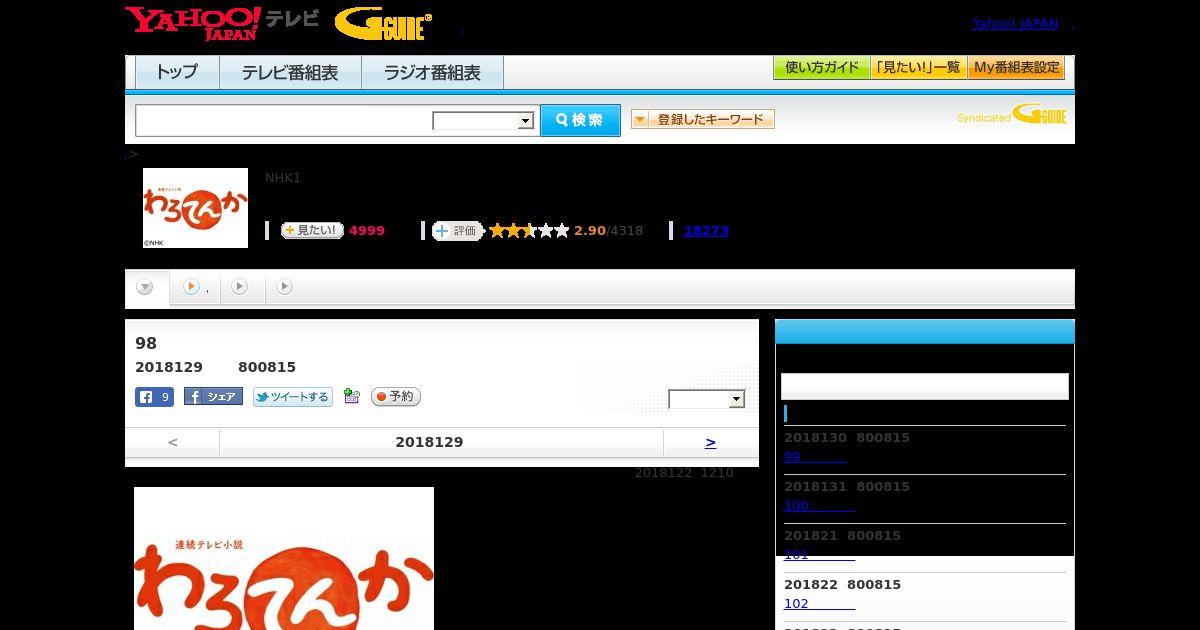The image size is (1200, 630).
Task: Open episode 102 link in sidebar
Action: coord(819,603)
